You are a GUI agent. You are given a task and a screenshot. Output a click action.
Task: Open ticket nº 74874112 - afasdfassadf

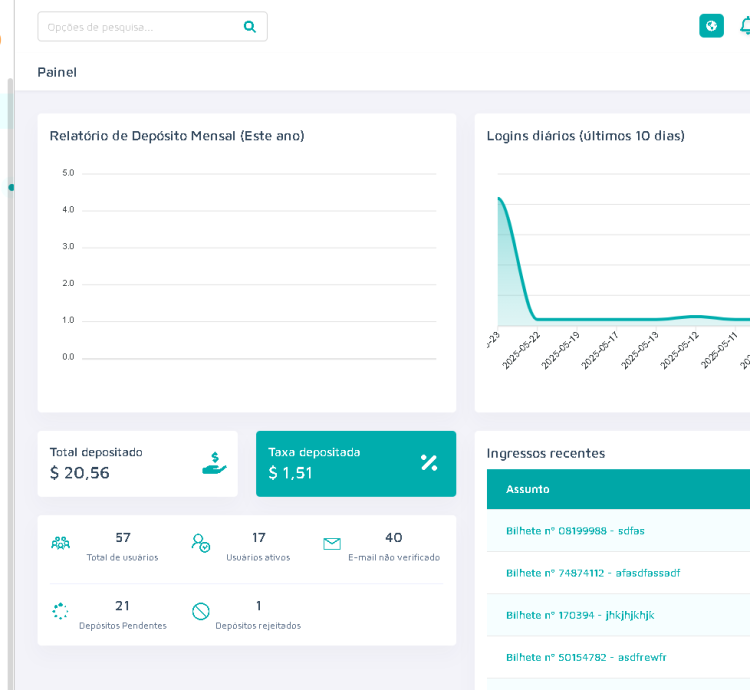[592, 573]
